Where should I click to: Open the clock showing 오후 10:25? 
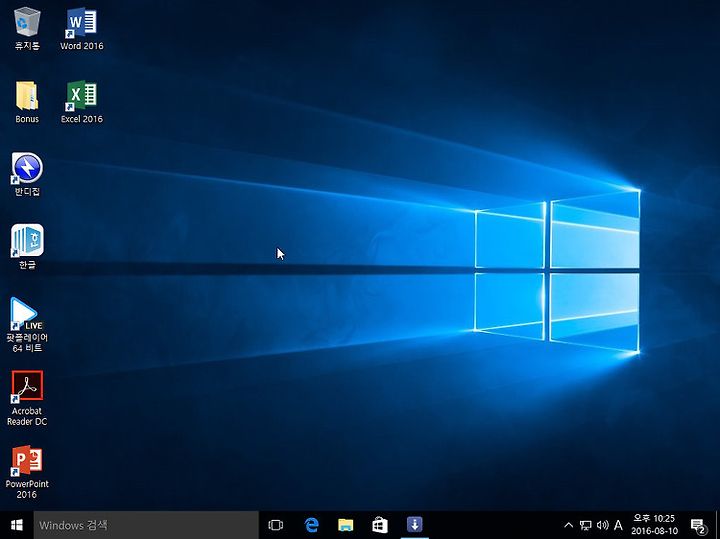tap(654, 525)
